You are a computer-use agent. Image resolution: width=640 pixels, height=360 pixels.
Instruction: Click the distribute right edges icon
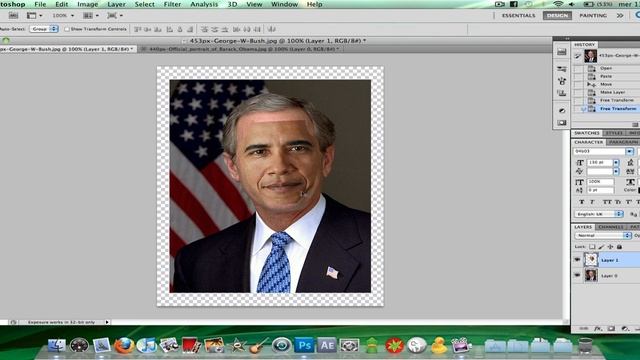257,29
